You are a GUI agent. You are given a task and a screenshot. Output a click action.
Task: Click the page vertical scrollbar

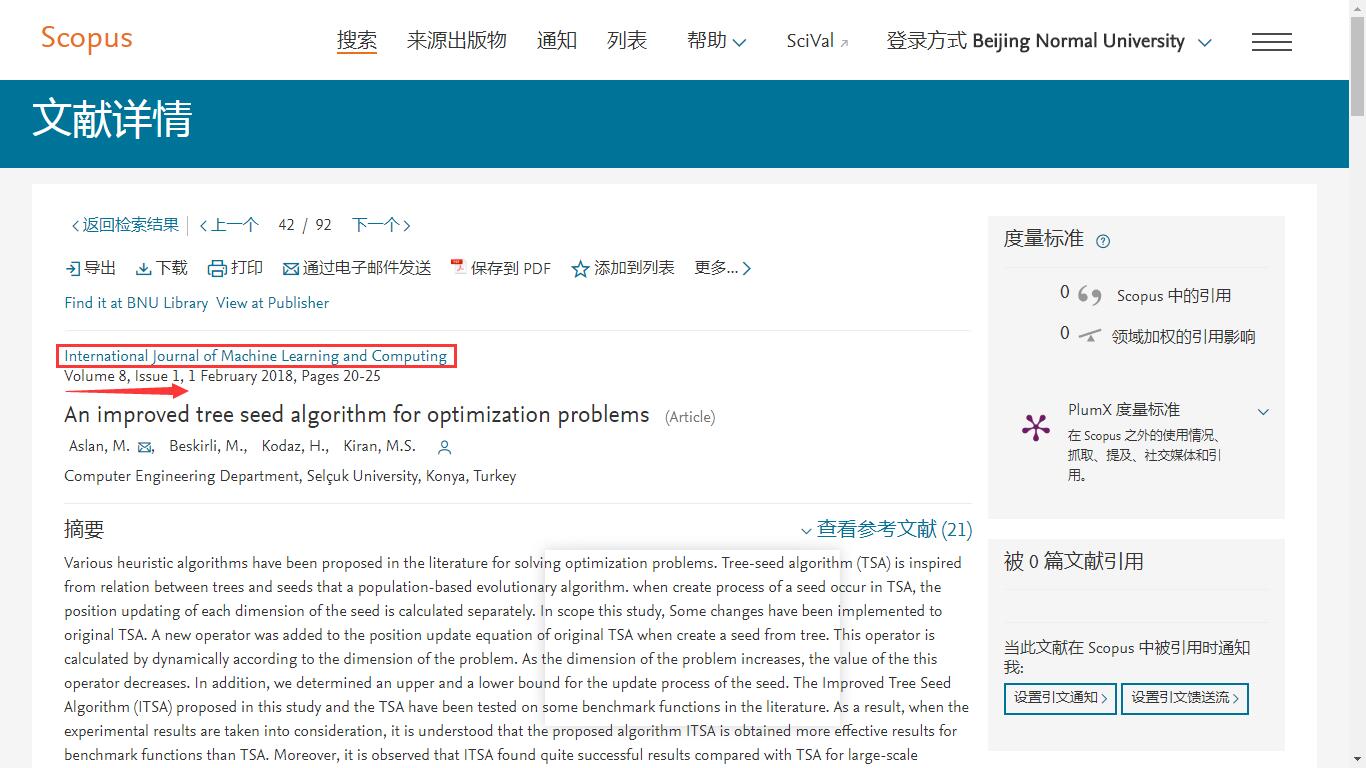(x=1357, y=400)
